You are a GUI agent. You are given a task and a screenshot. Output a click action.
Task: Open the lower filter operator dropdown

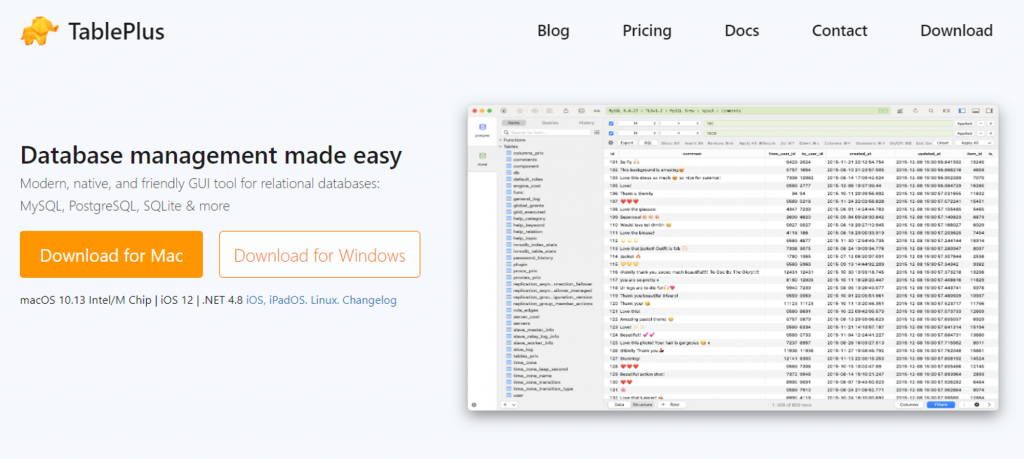680,133
